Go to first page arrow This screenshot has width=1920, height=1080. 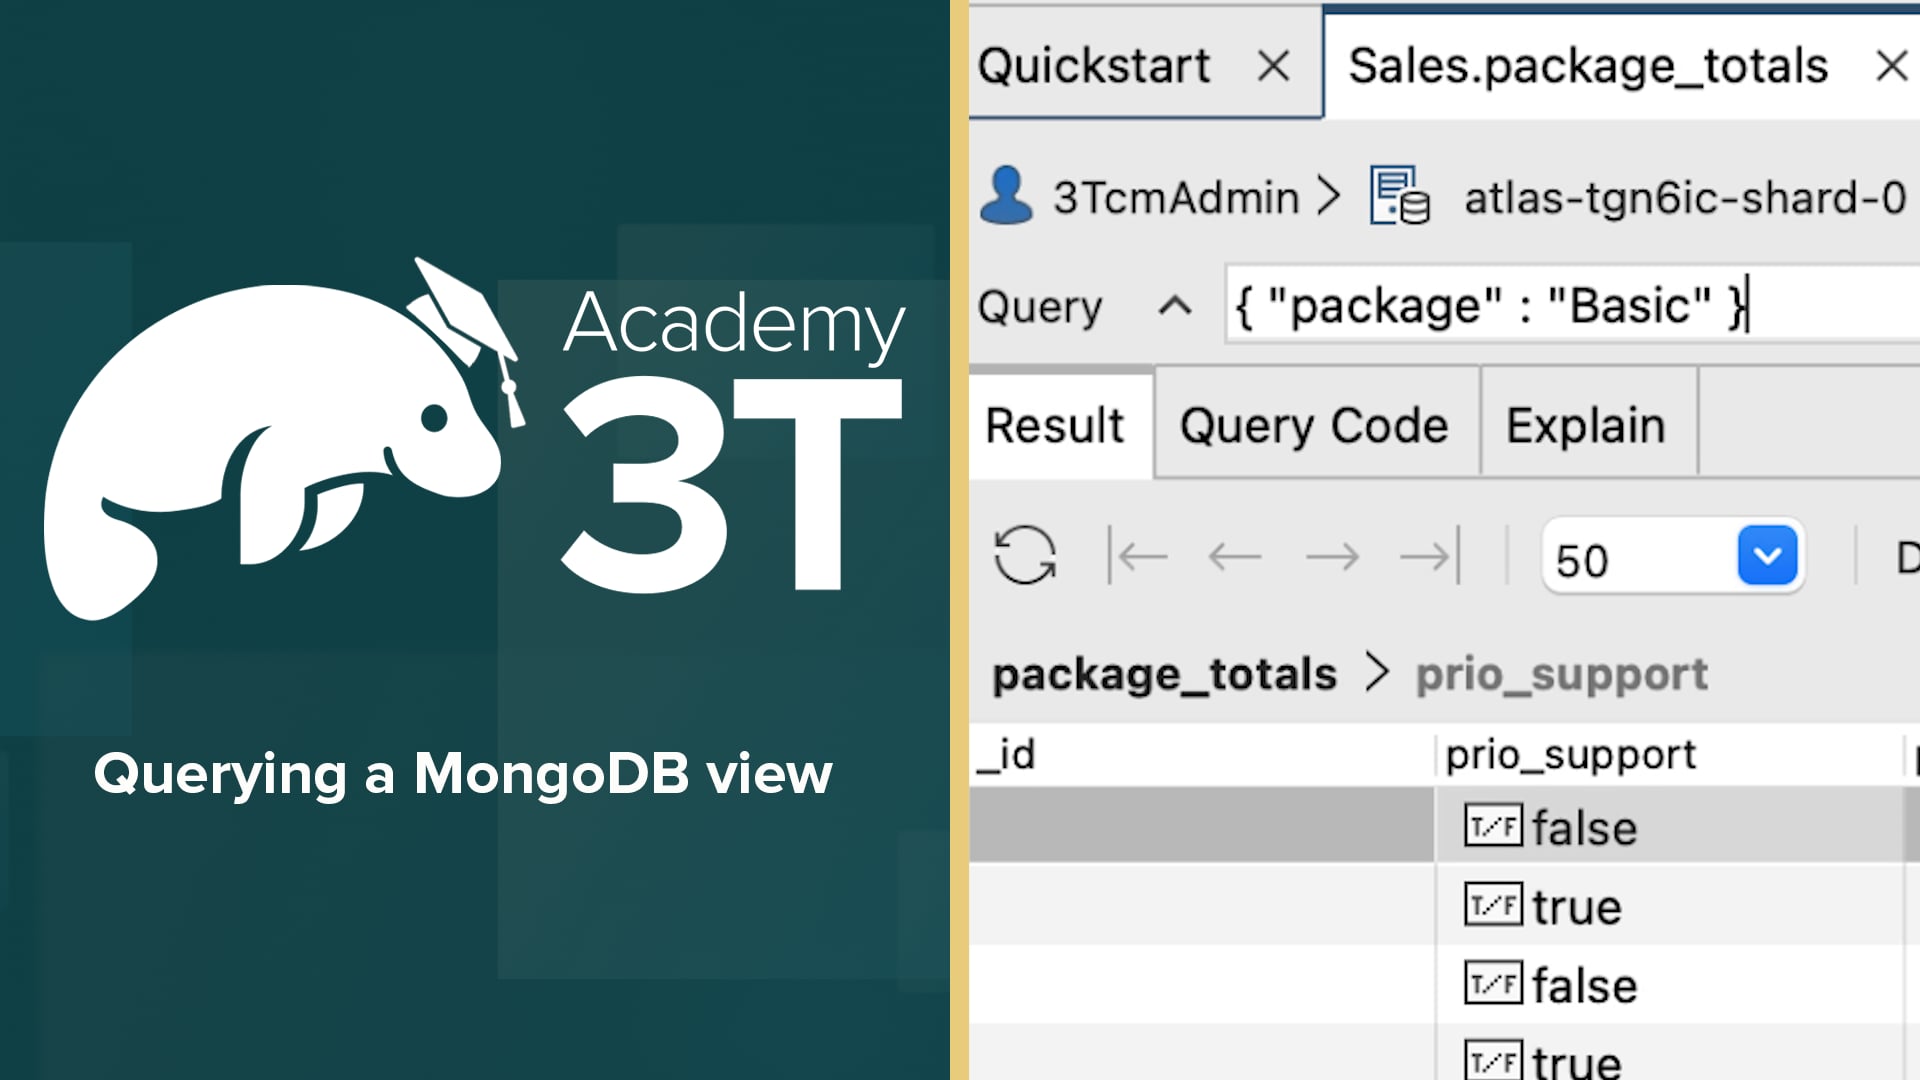click(1138, 555)
